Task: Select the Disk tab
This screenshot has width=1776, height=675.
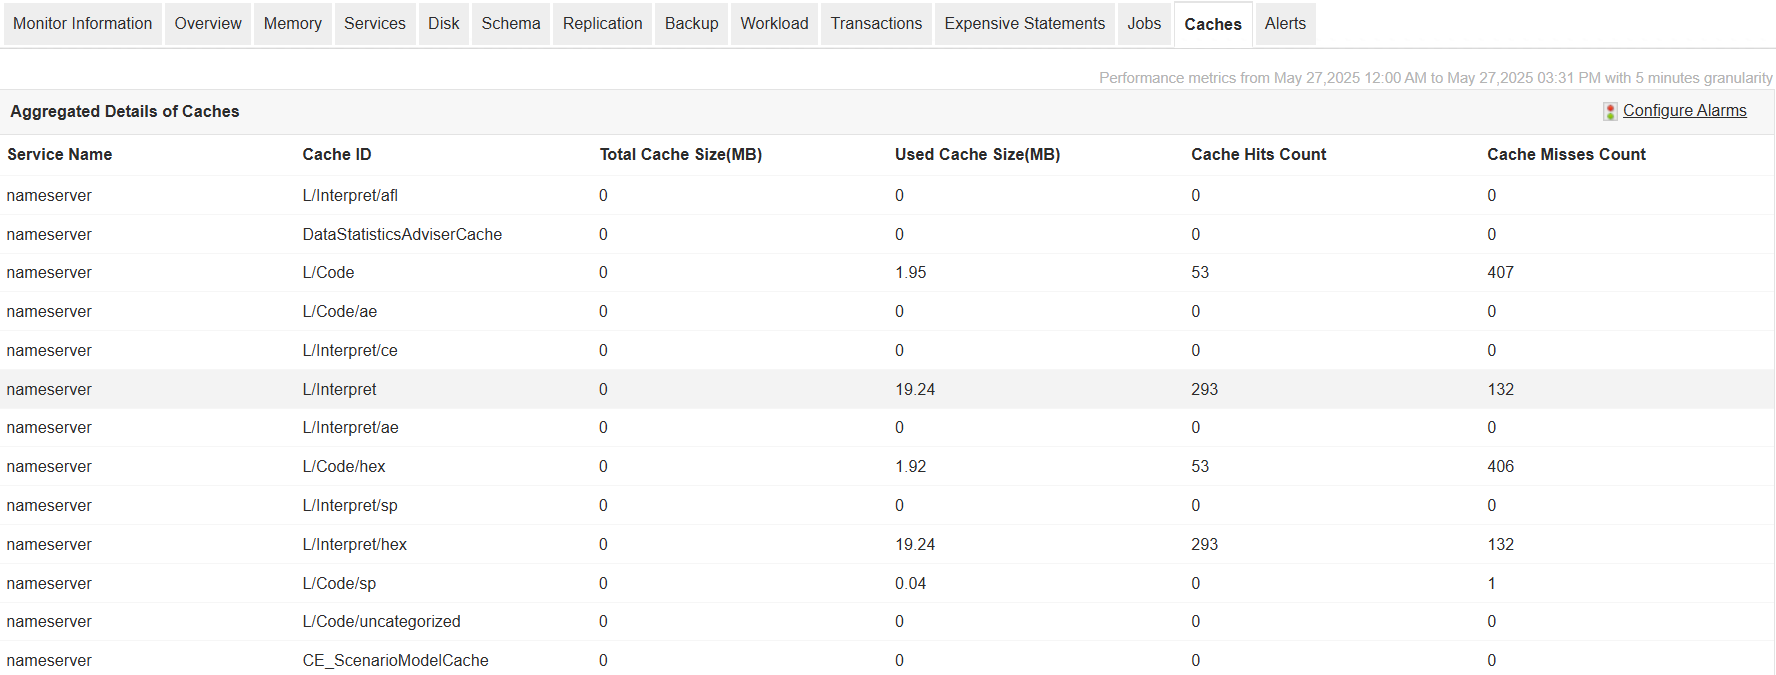Action: coord(443,23)
